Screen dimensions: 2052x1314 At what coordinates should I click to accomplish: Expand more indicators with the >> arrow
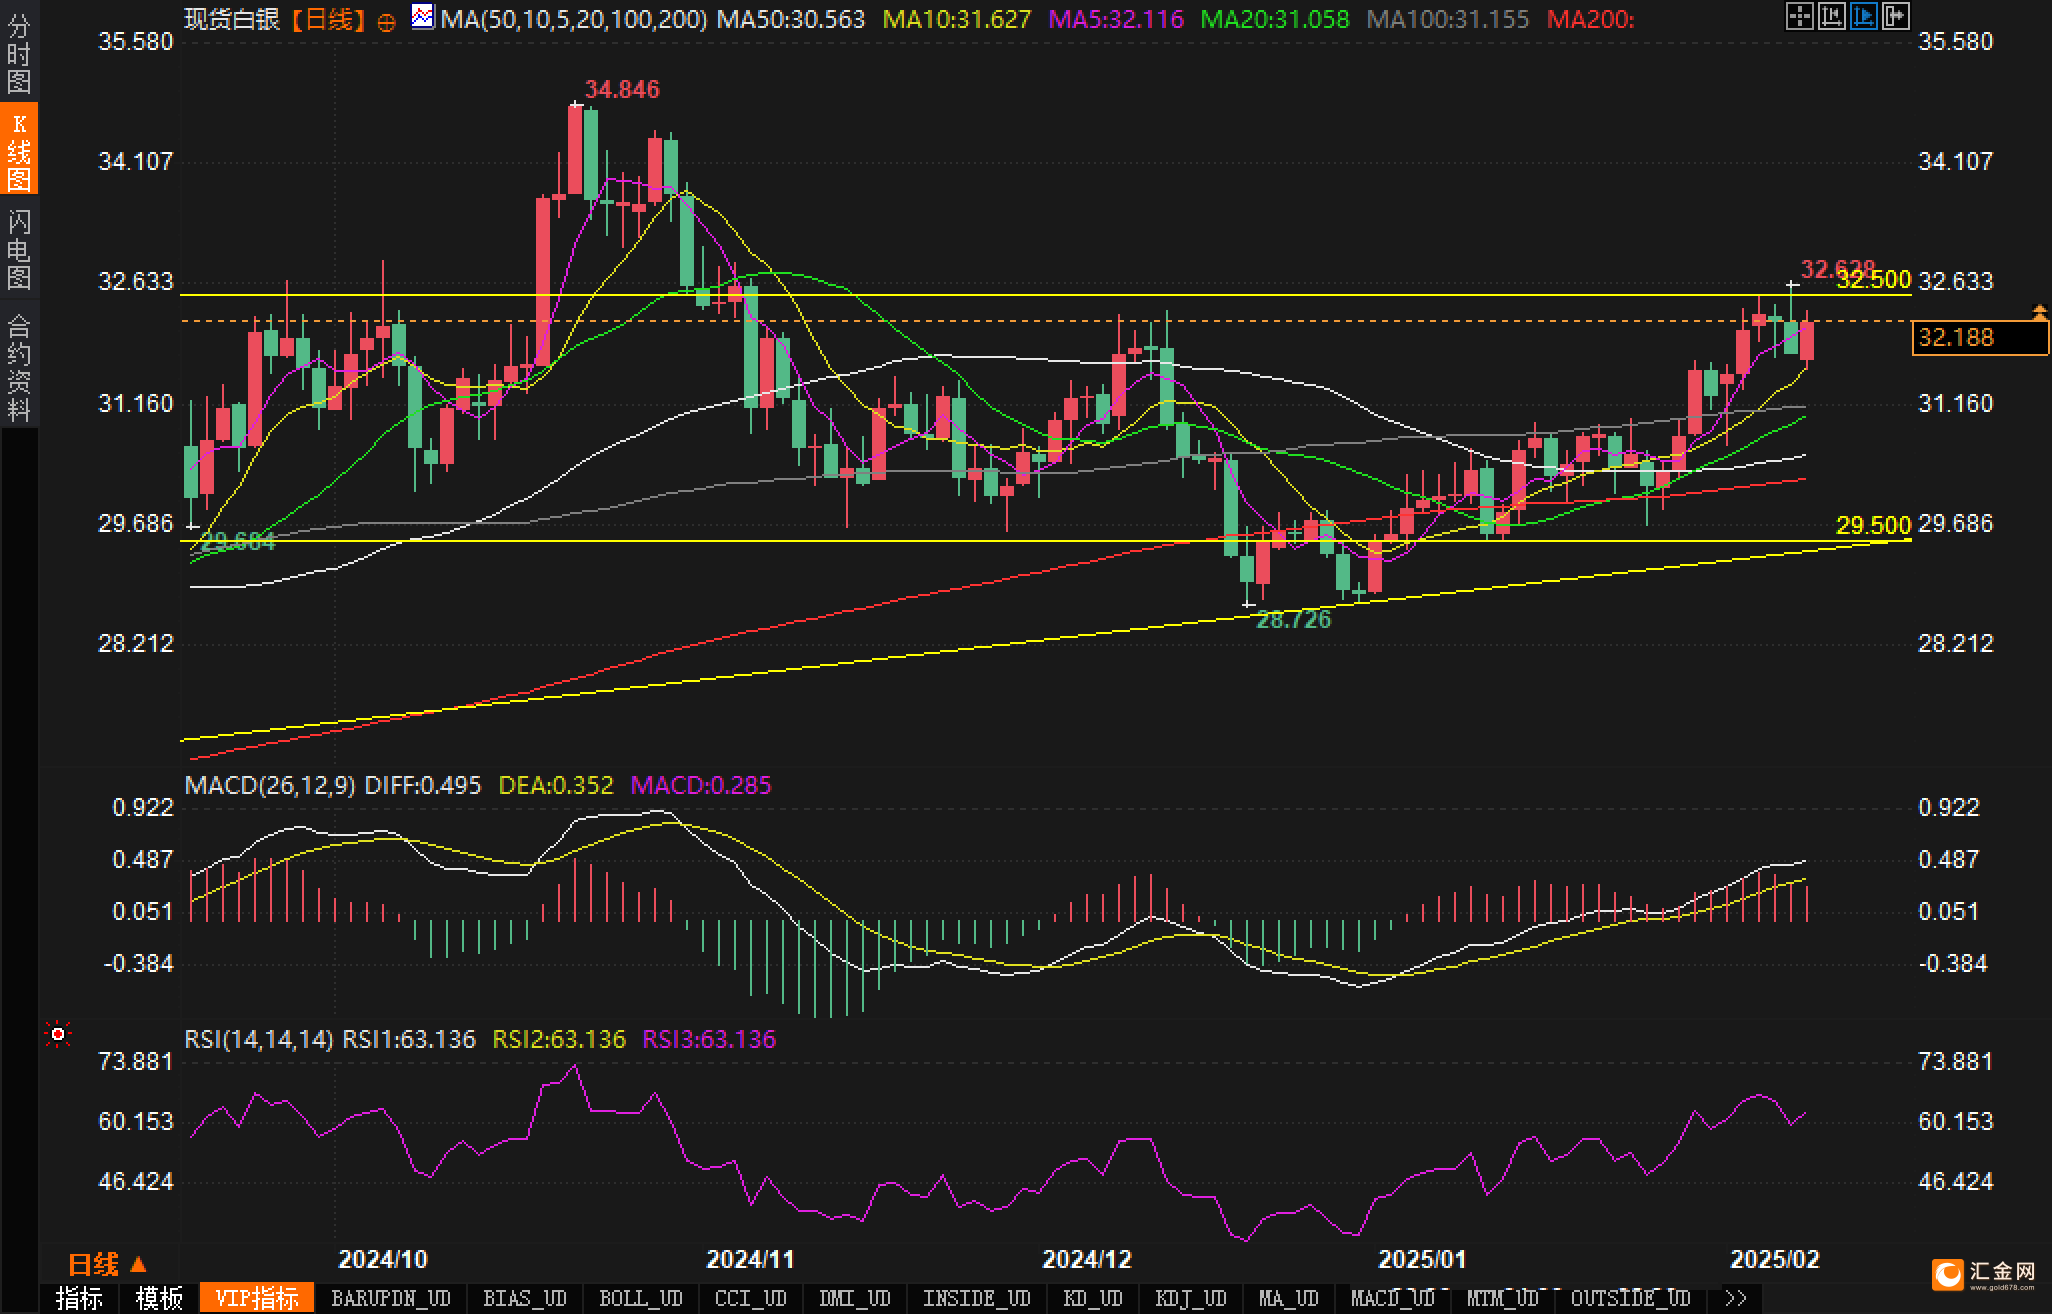[1736, 1298]
